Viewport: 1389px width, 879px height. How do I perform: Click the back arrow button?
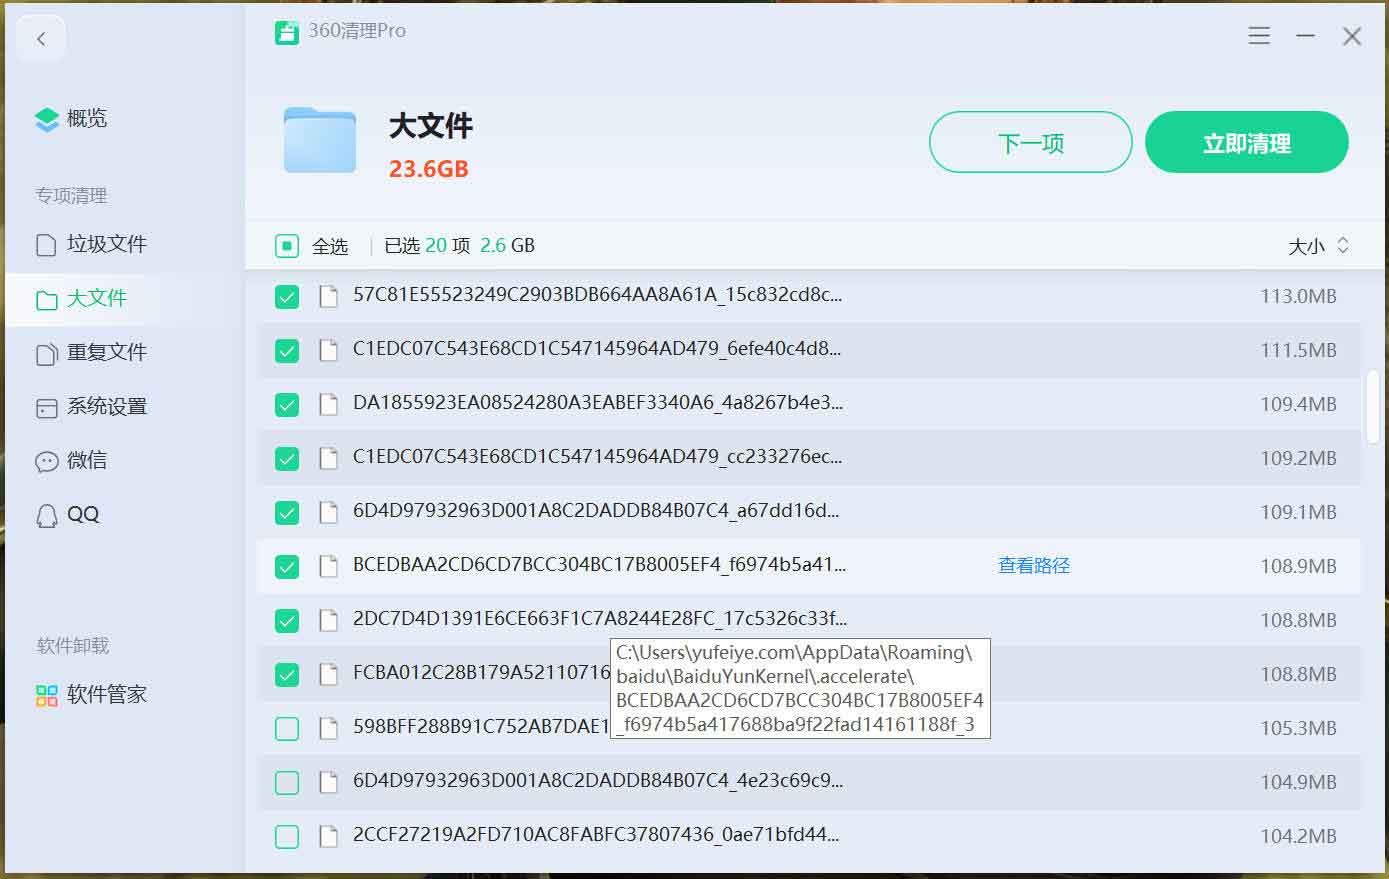click(x=41, y=39)
